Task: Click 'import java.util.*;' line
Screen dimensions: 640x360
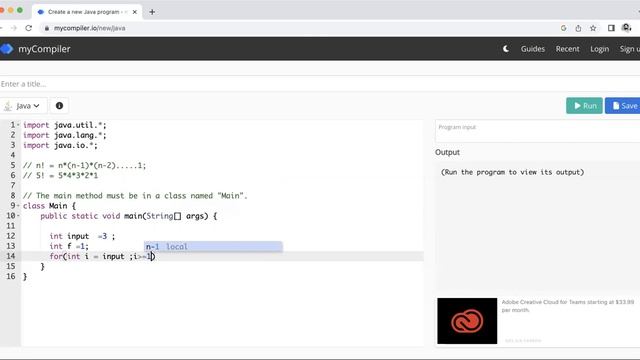Action: [x=64, y=125]
